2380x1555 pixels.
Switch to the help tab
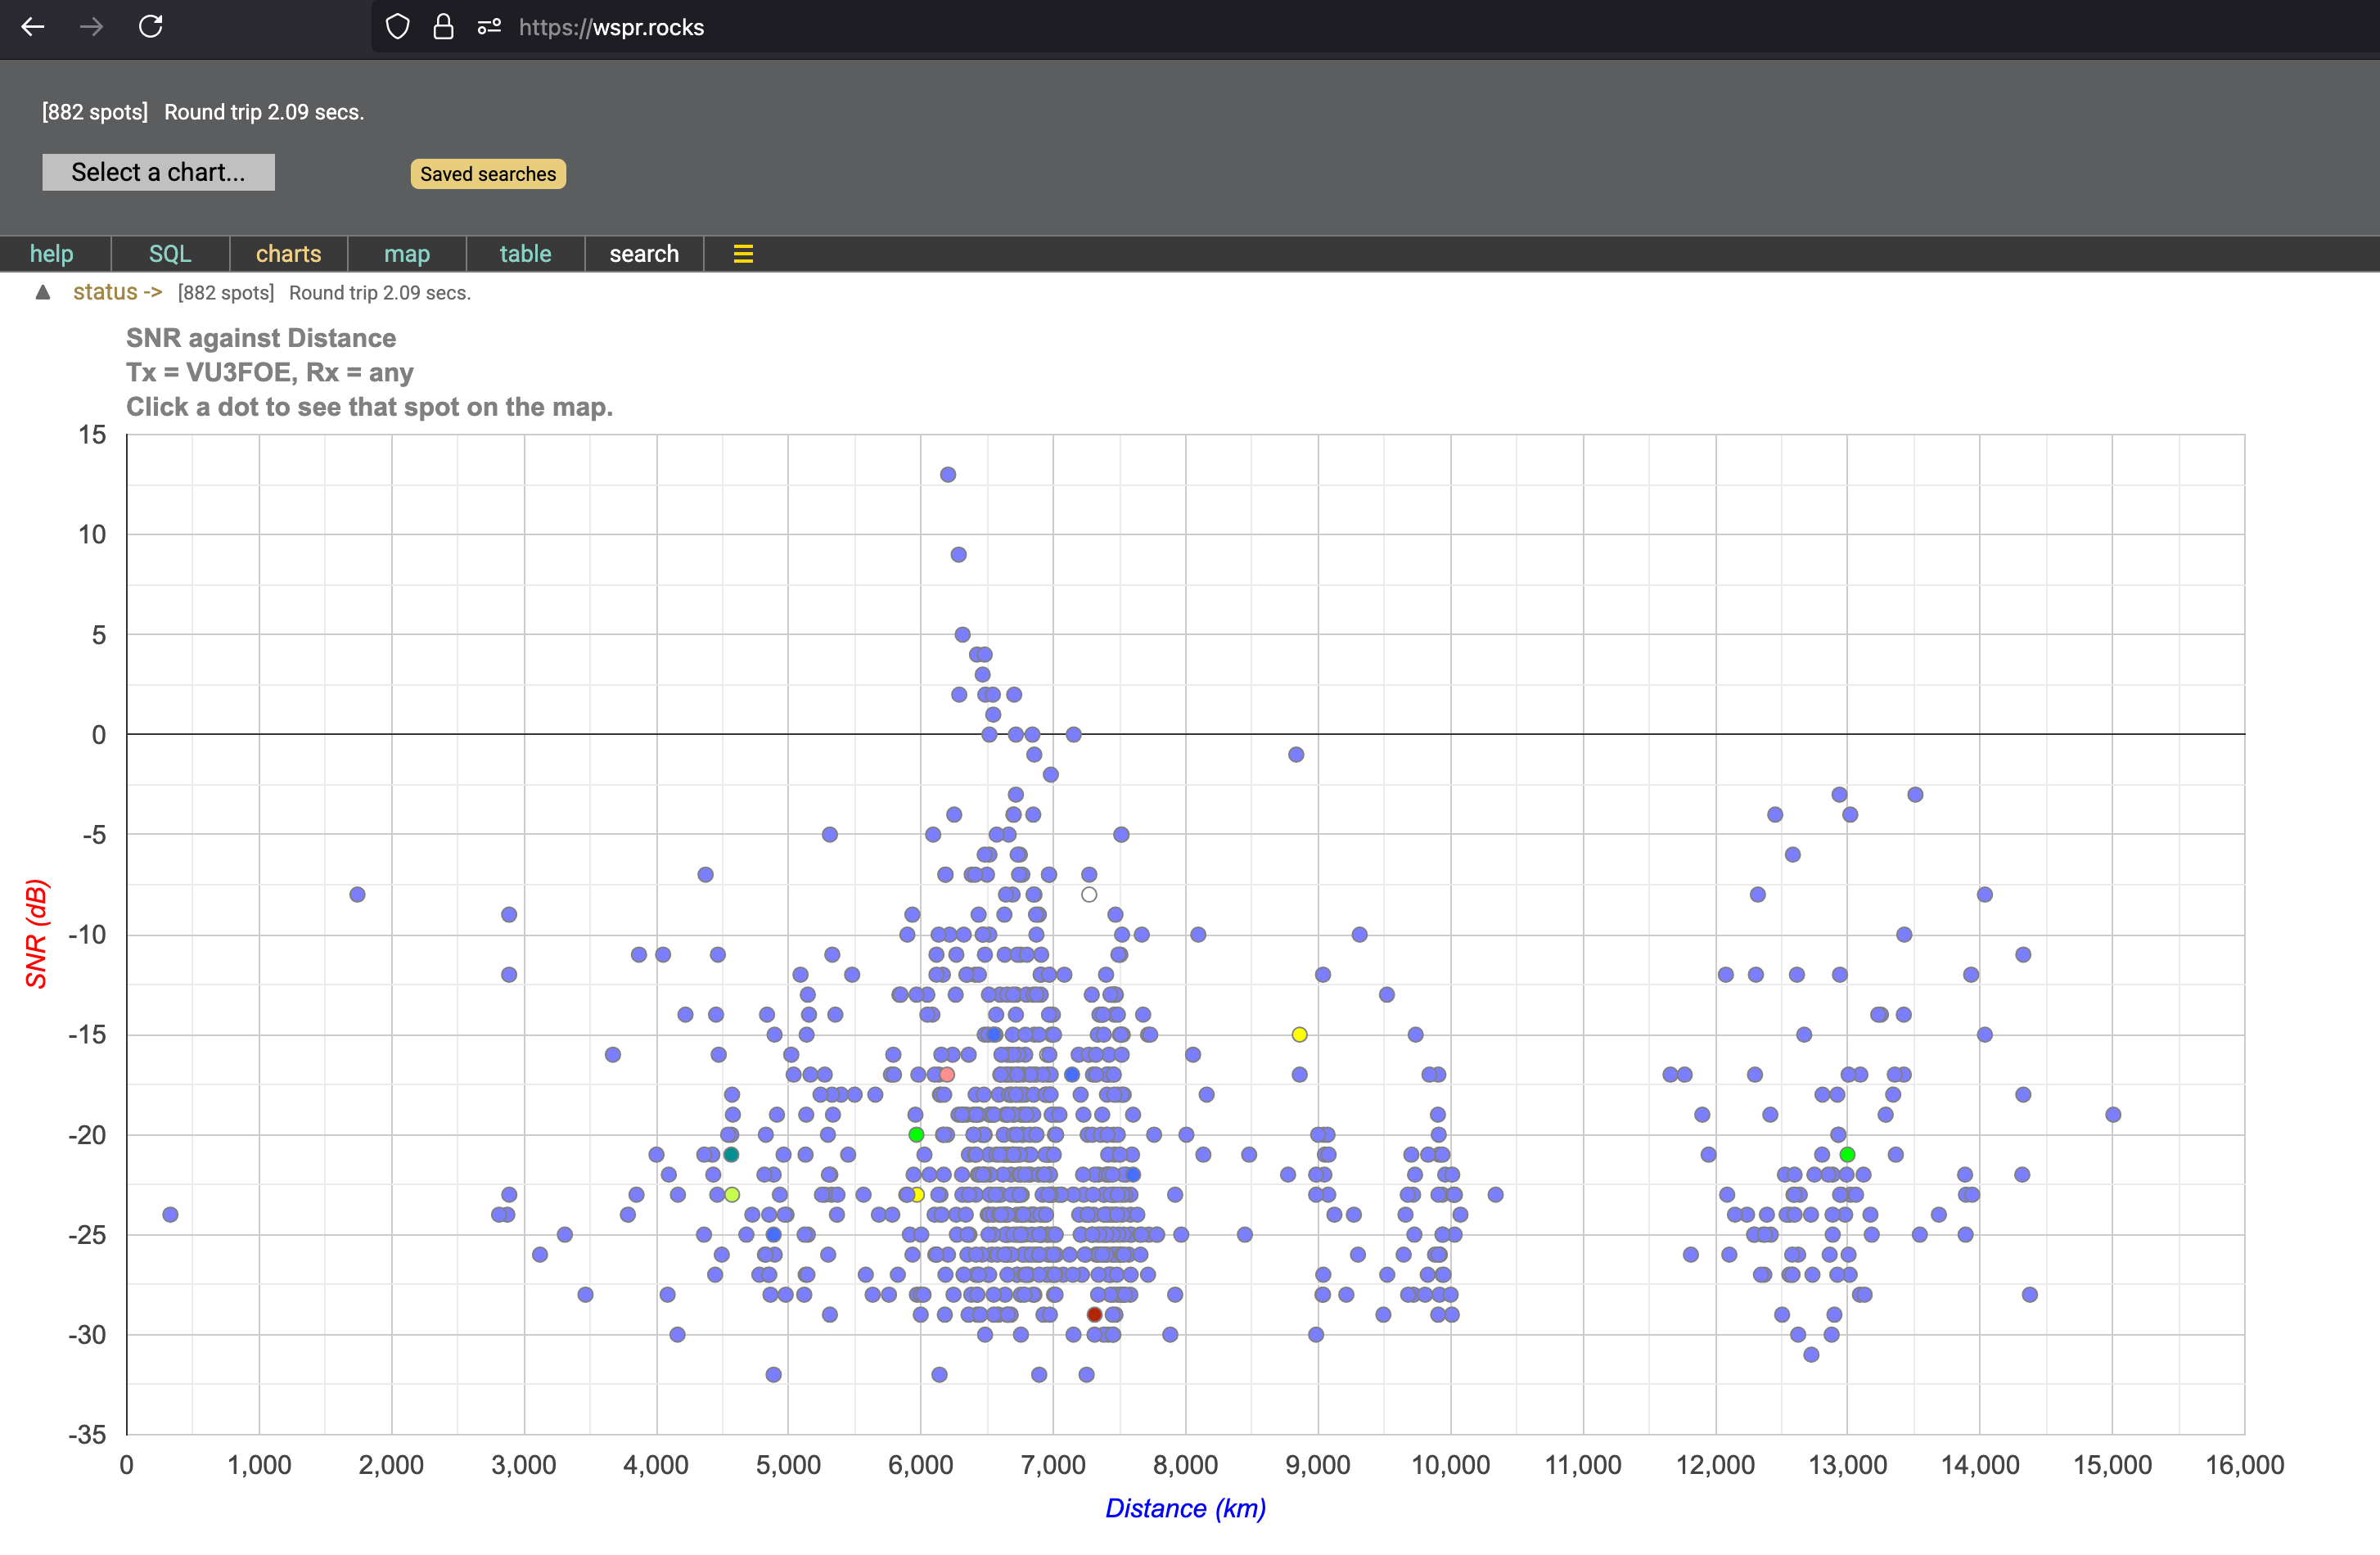52,254
